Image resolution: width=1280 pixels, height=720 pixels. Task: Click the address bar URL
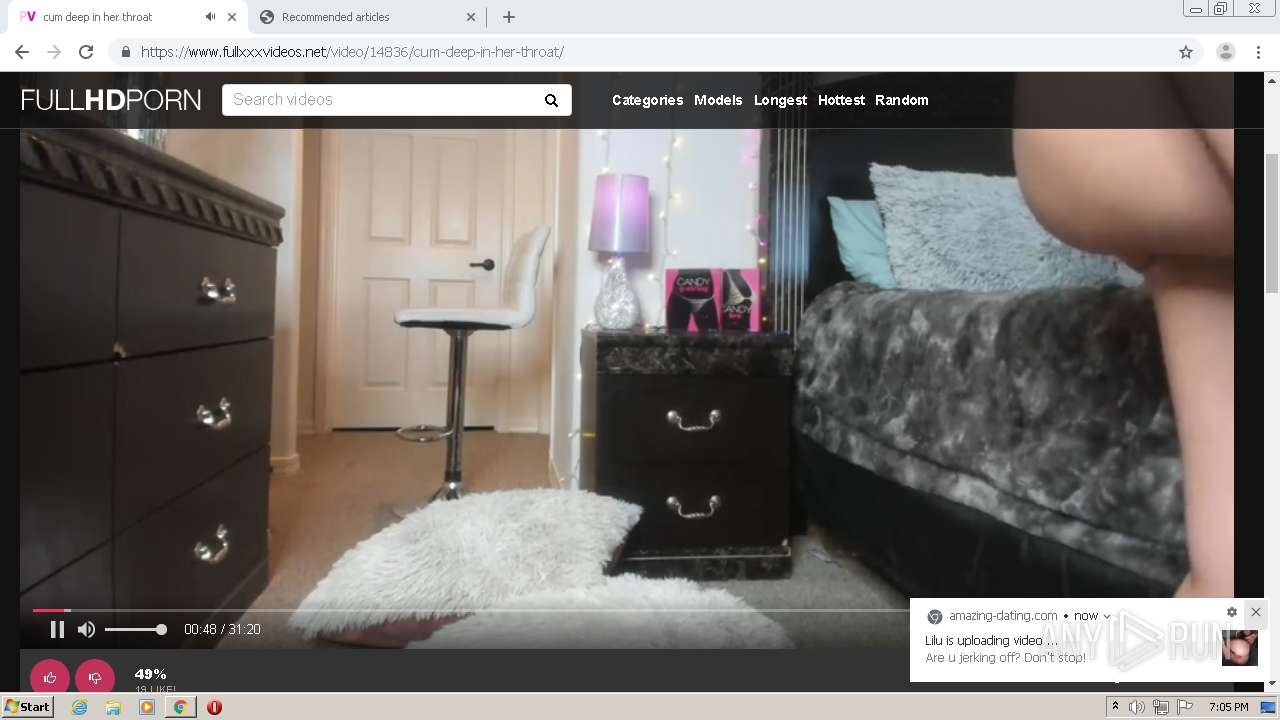[x=352, y=52]
